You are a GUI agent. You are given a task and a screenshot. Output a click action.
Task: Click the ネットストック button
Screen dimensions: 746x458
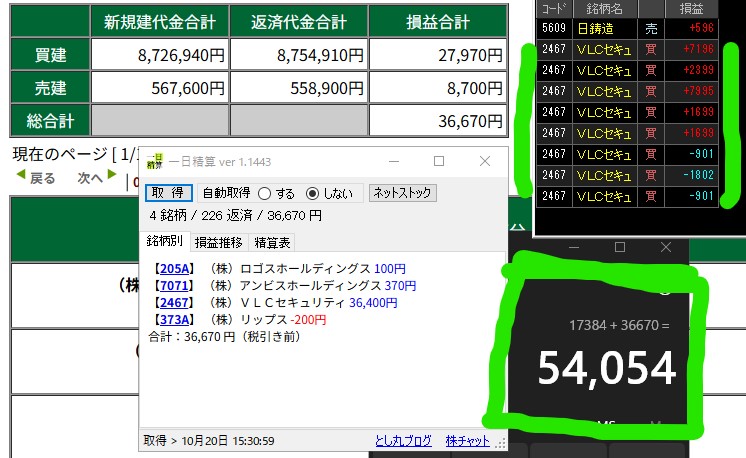[402, 193]
